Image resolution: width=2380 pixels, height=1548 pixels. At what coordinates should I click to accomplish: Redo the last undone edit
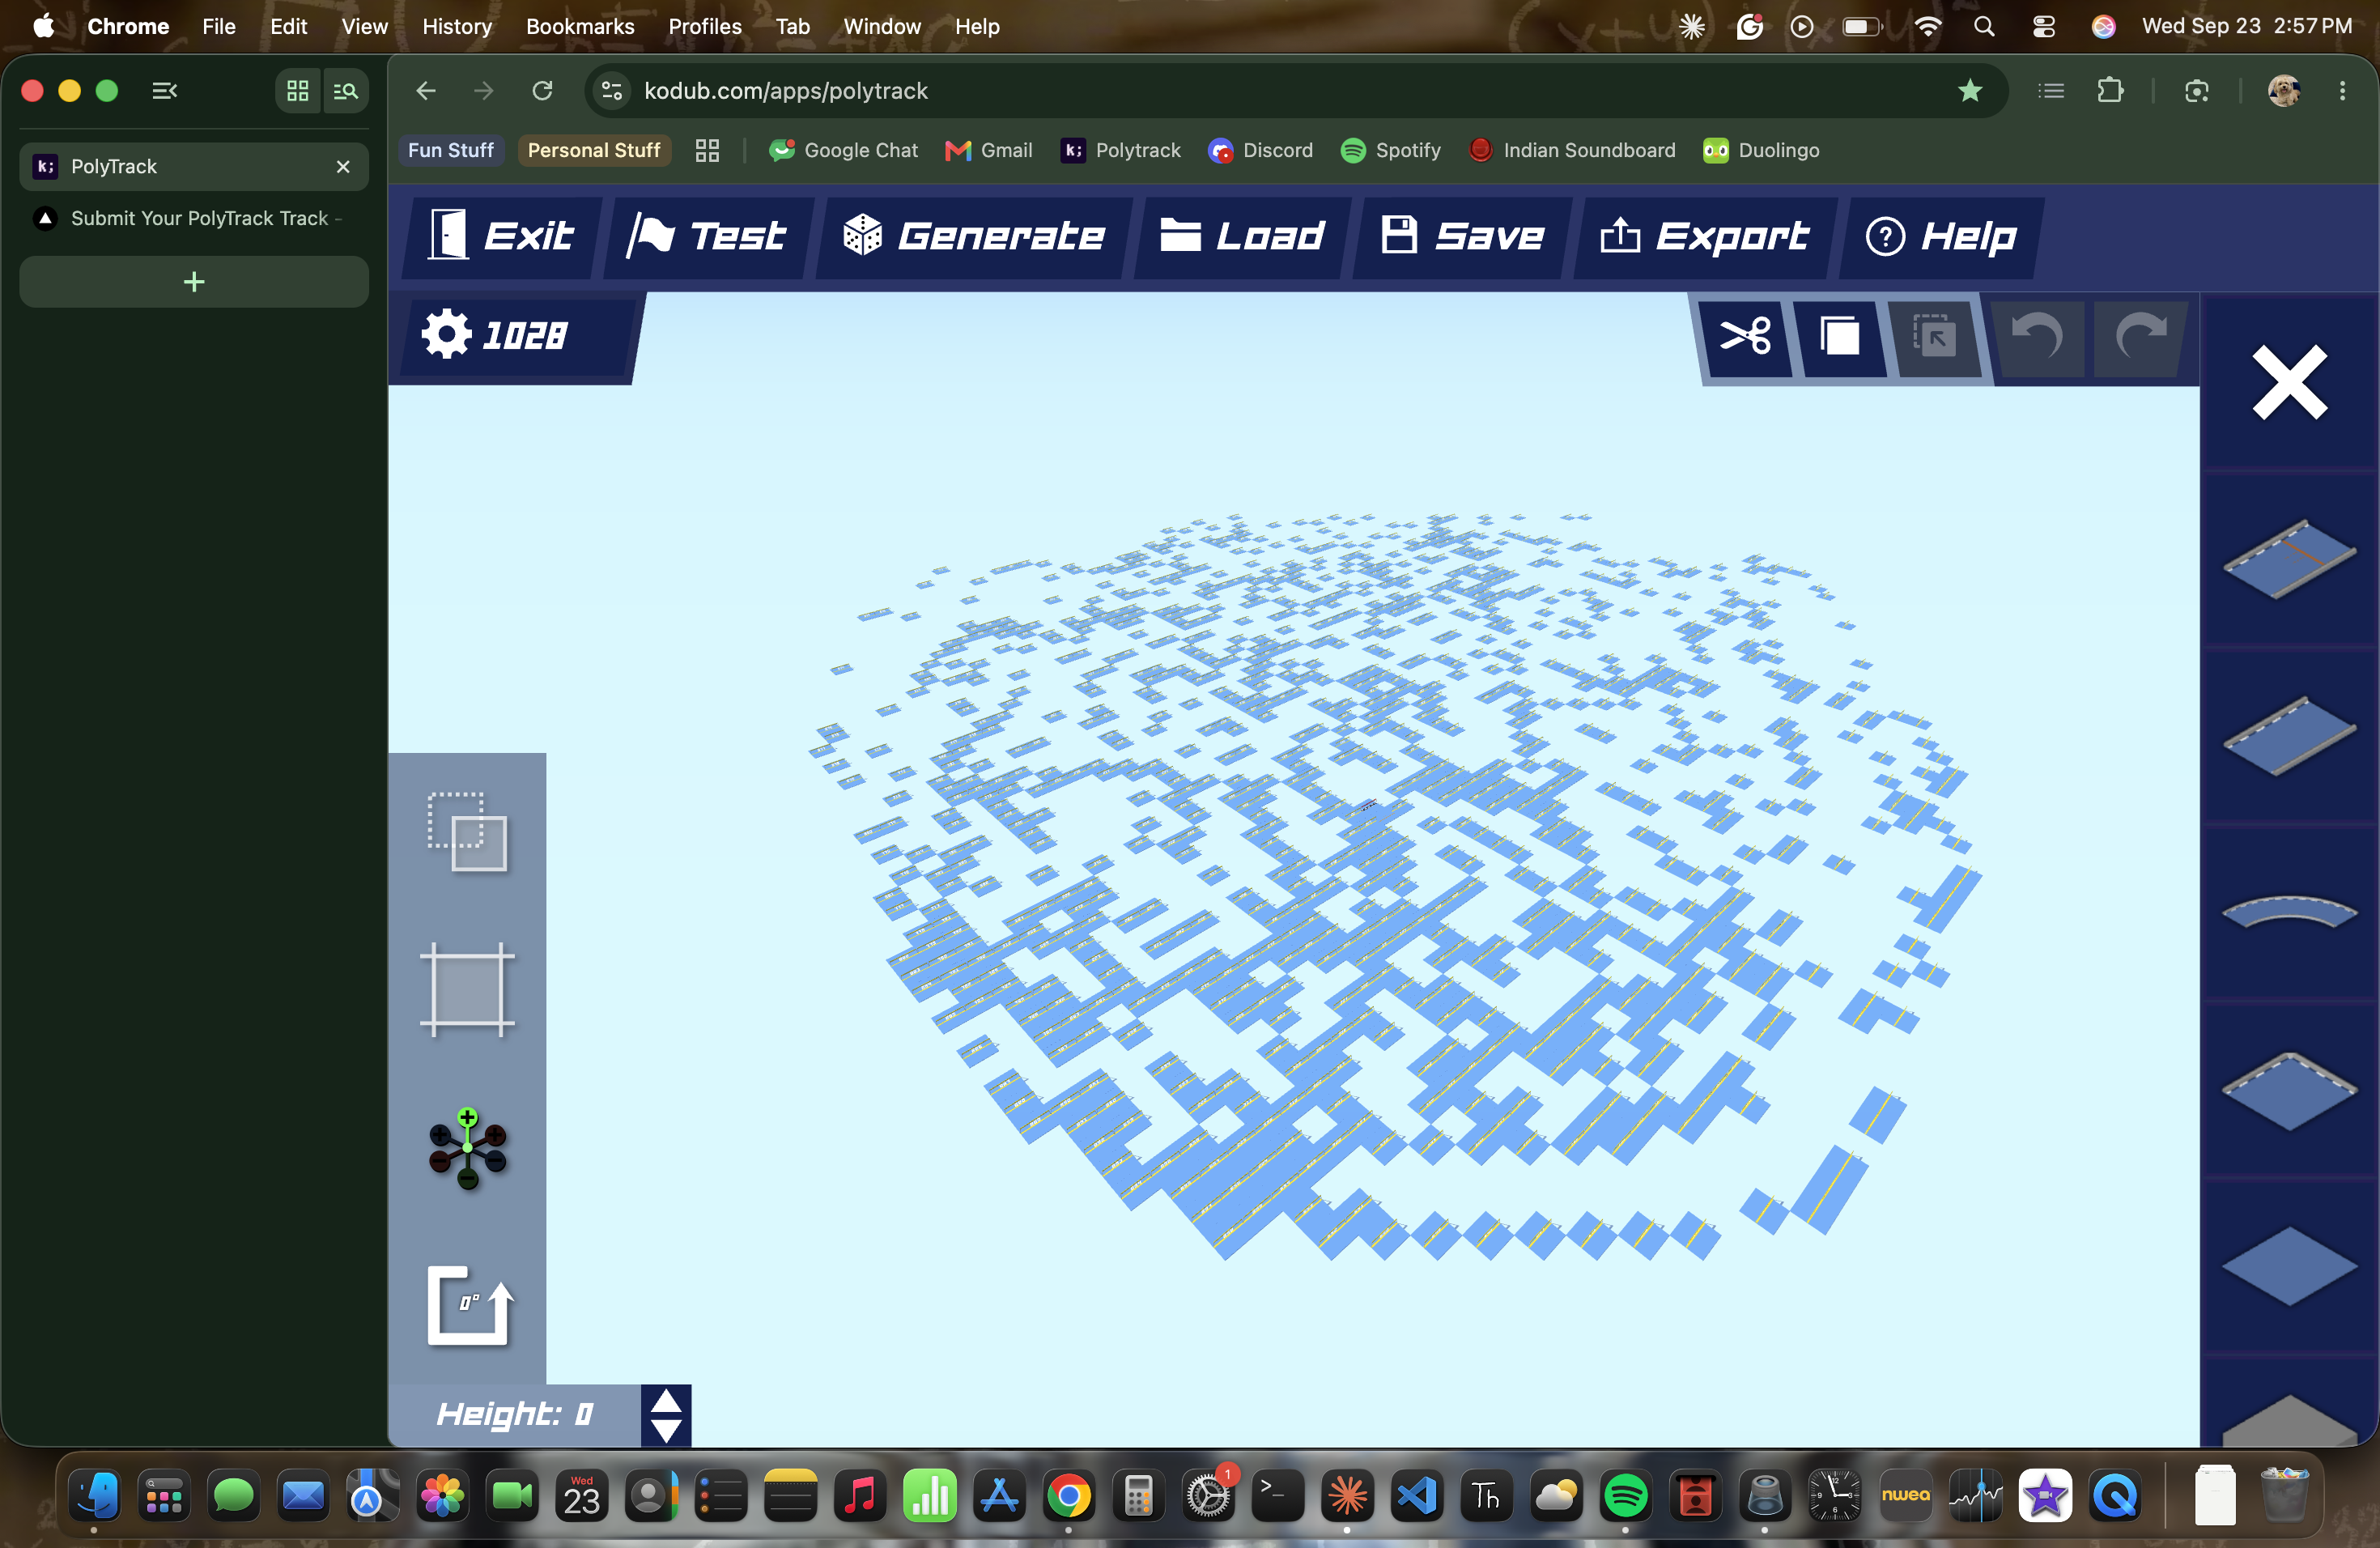tap(2140, 336)
